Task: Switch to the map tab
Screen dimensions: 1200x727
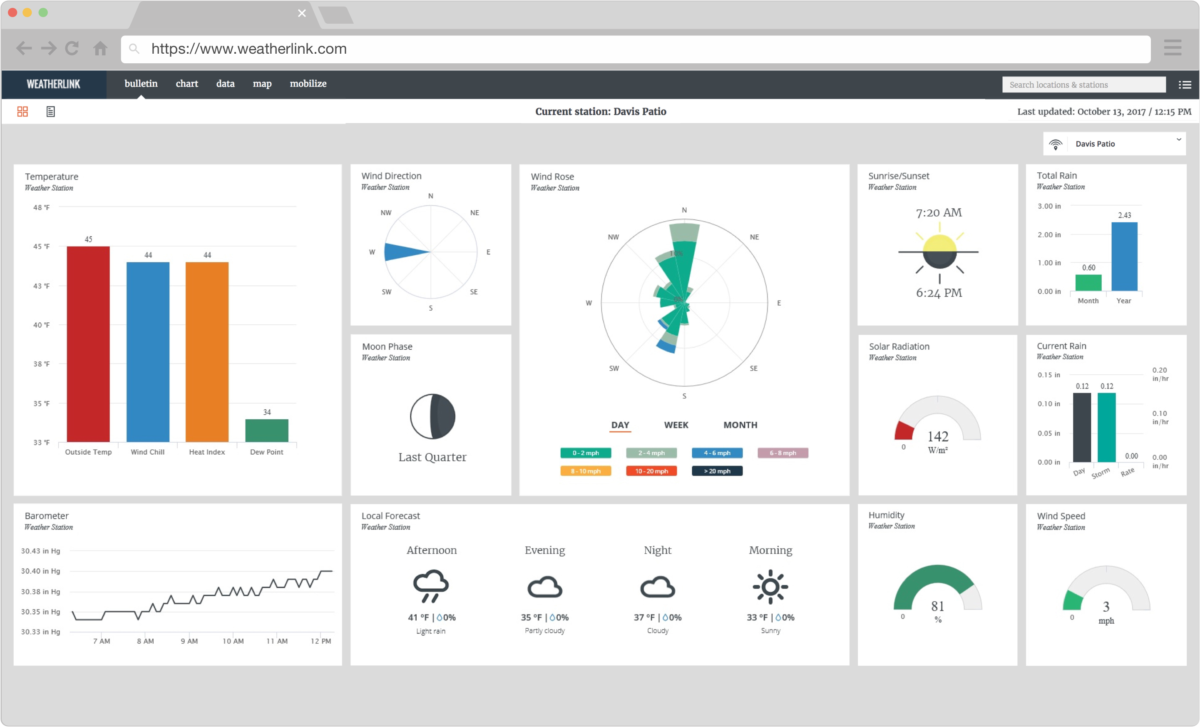Action: (x=262, y=84)
